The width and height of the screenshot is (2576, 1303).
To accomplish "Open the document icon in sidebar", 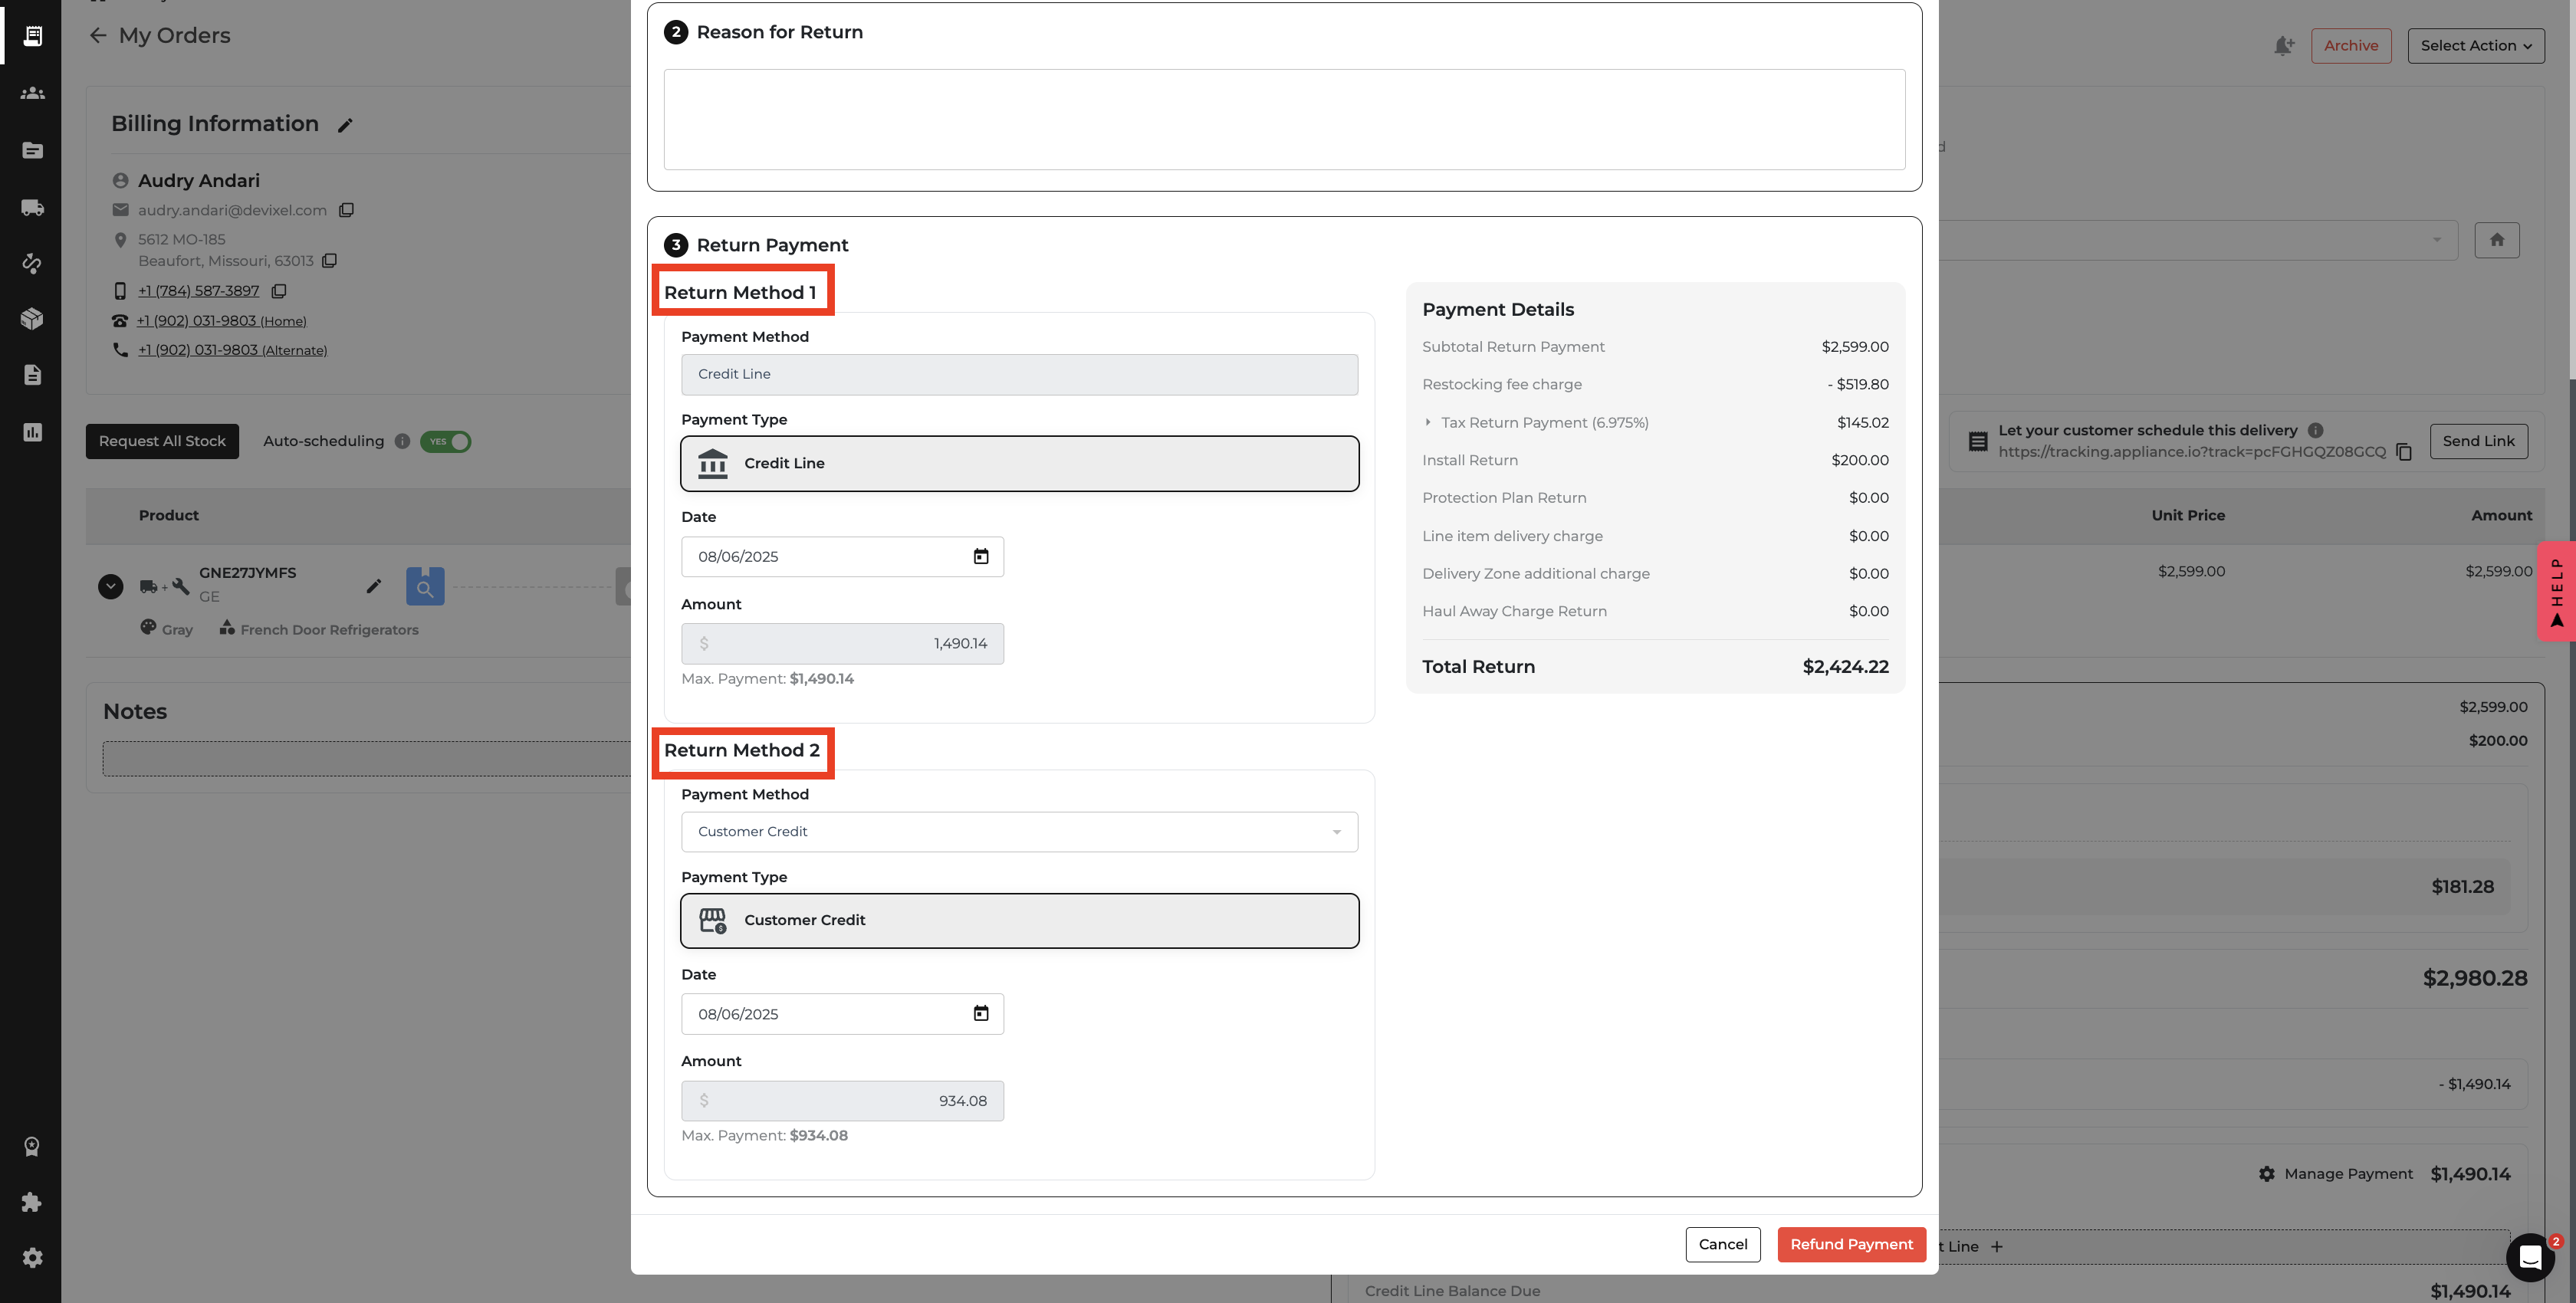I will (32, 375).
